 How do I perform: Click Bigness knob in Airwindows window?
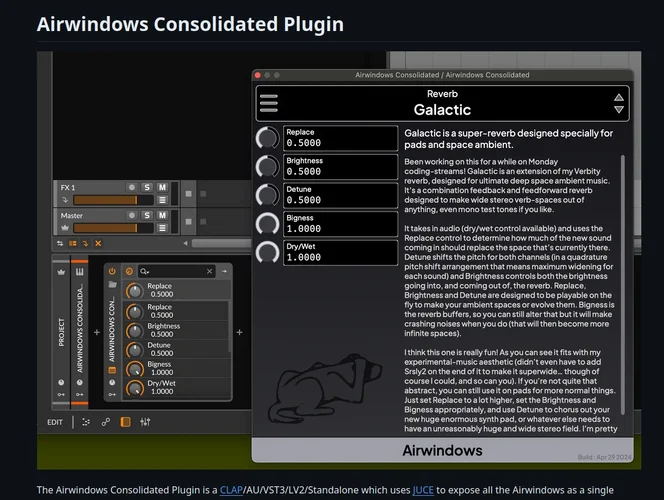point(267,224)
